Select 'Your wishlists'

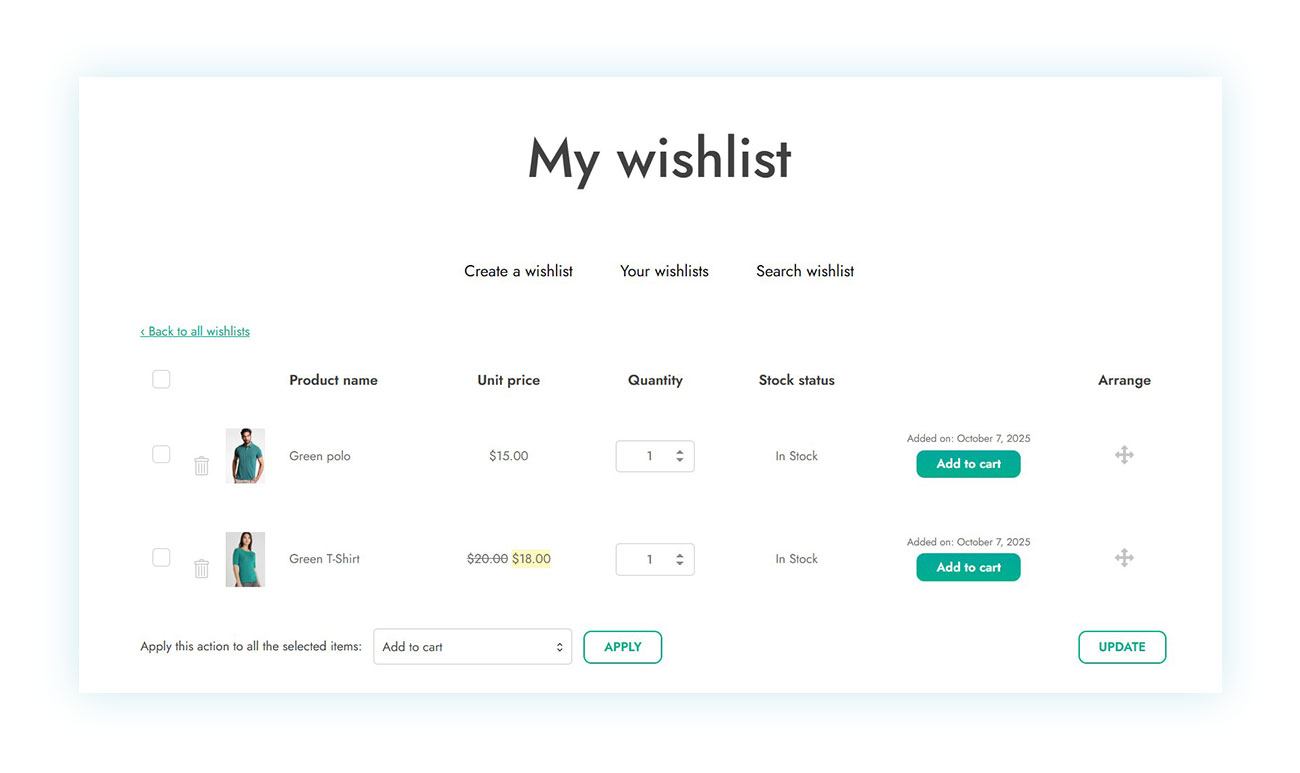coord(663,271)
